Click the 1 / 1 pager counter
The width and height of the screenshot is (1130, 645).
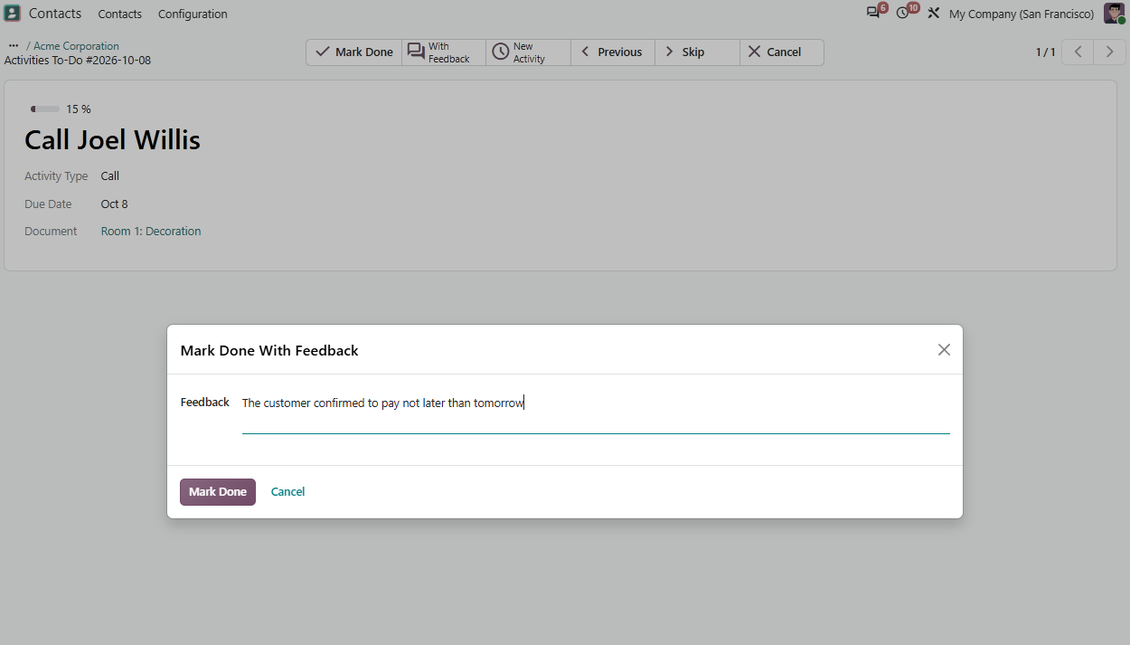click(x=1045, y=52)
